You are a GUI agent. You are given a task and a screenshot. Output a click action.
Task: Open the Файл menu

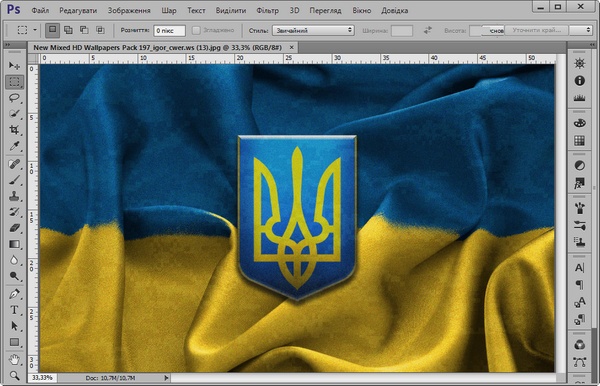tap(40, 11)
